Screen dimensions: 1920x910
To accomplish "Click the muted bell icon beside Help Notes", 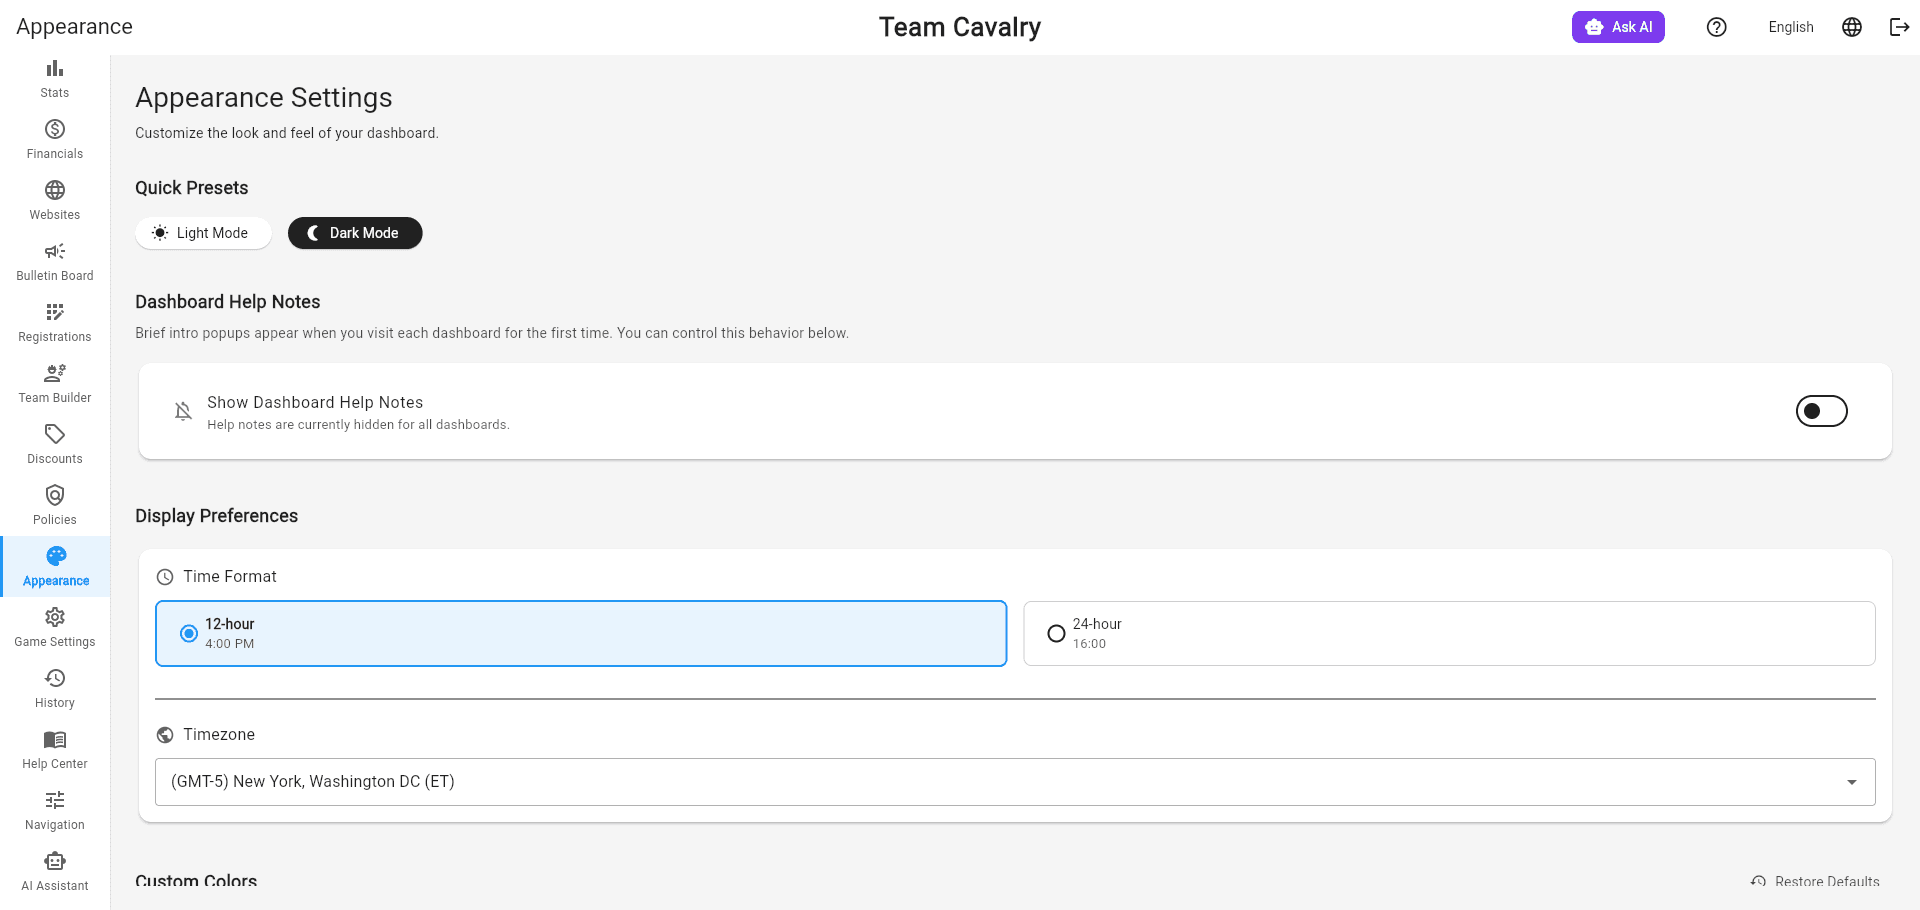I will click(x=183, y=411).
